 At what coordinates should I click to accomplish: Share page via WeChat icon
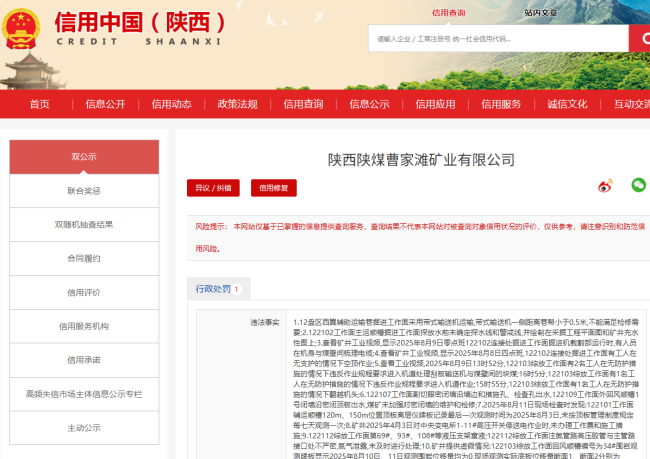[x=638, y=185]
